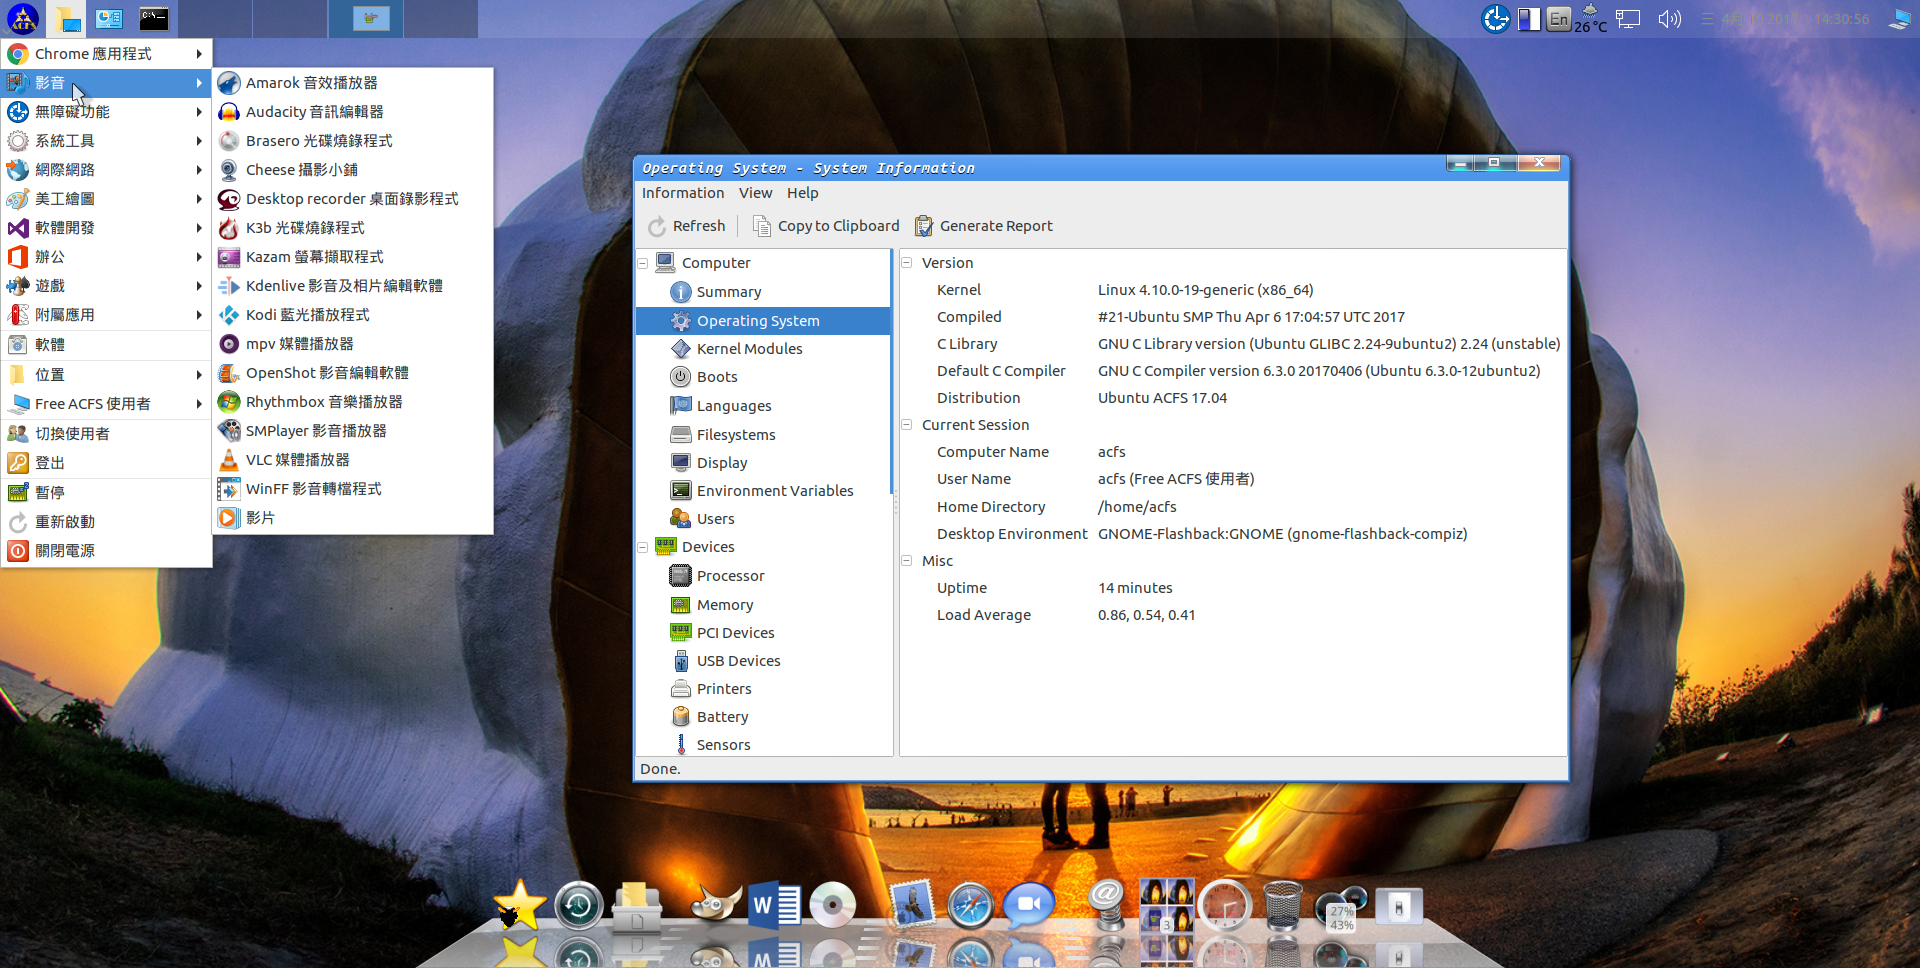Select the Uptime row
1920x968 pixels.
962,588
